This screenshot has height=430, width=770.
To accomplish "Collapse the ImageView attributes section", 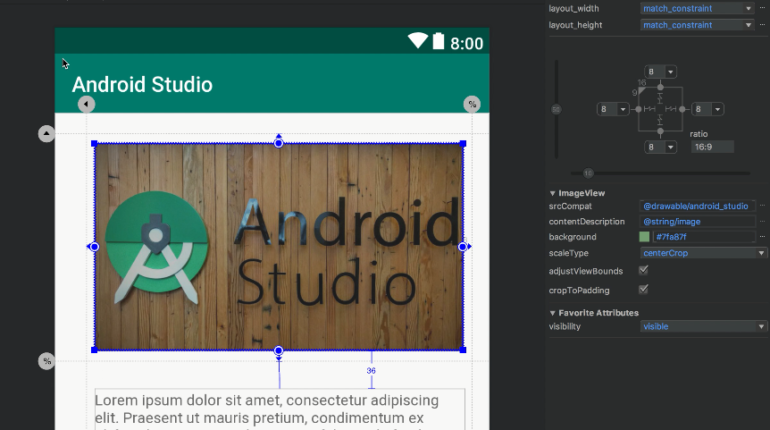I will click(x=552, y=193).
